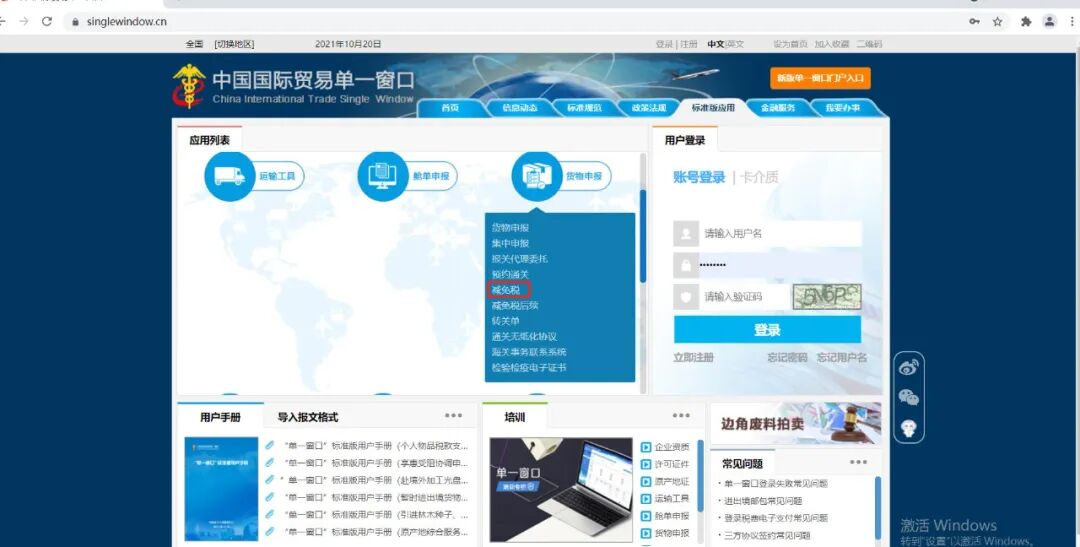
Task: Open the orange 新版单一窗口门户入口 button
Action: pyautogui.click(x=820, y=79)
